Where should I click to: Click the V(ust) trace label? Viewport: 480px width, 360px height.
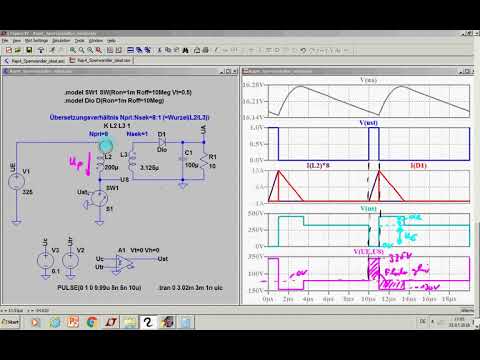pos(369,123)
